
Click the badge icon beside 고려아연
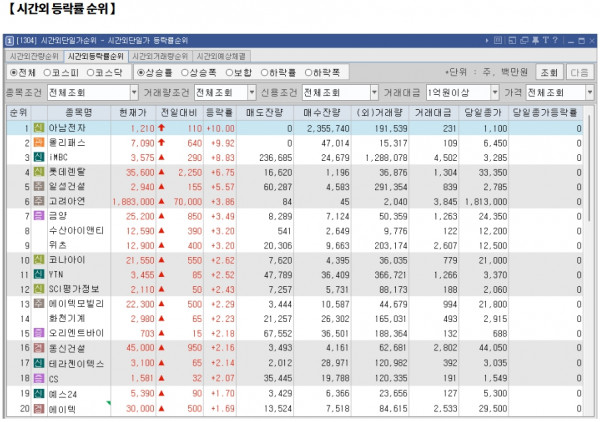point(39,201)
